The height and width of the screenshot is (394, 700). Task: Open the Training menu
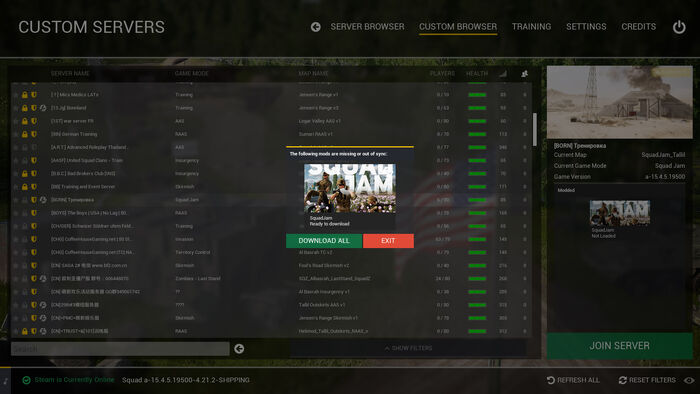click(x=531, y=27)
